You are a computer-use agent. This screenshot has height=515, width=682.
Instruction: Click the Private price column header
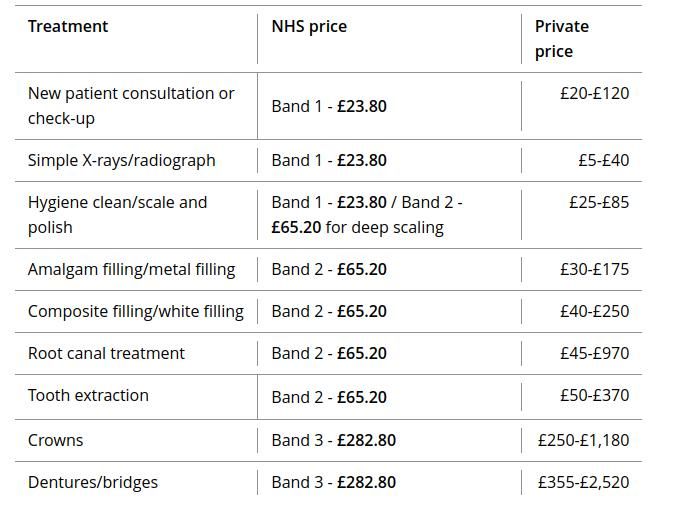[x=562, y=39]
